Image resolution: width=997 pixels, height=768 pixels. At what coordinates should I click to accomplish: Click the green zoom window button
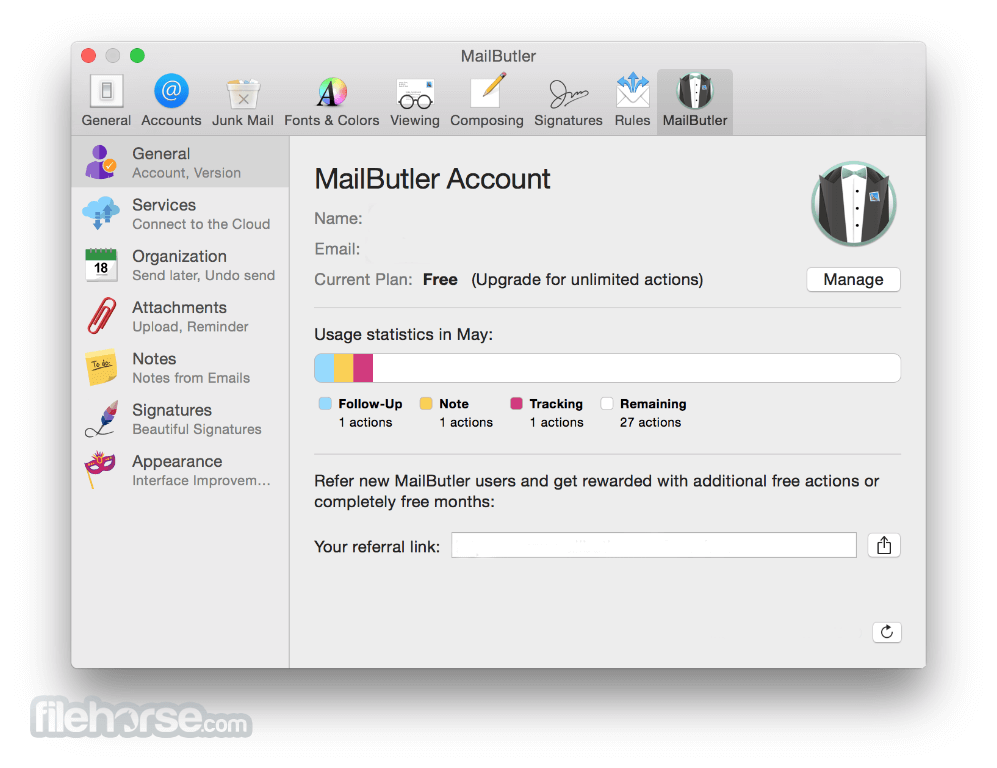[x=137, y=55]
